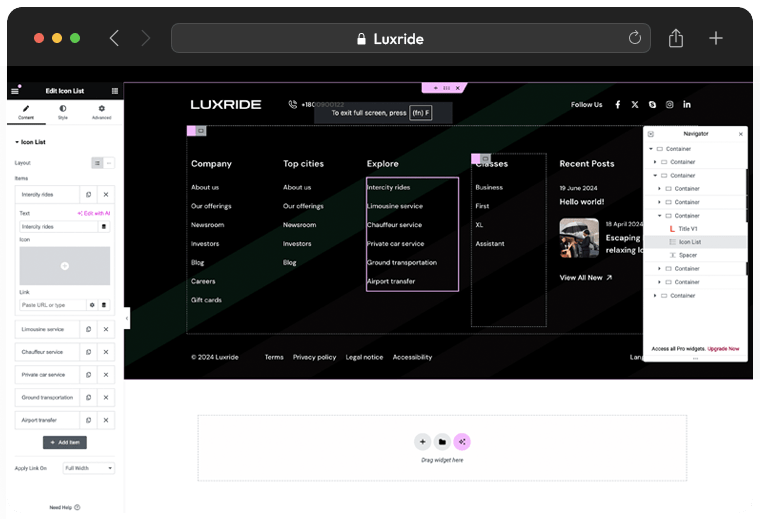Viewport: 760px width, 519px height.
Task: Remove the Airport transfer list item
Action: click(x=106, y=420)
